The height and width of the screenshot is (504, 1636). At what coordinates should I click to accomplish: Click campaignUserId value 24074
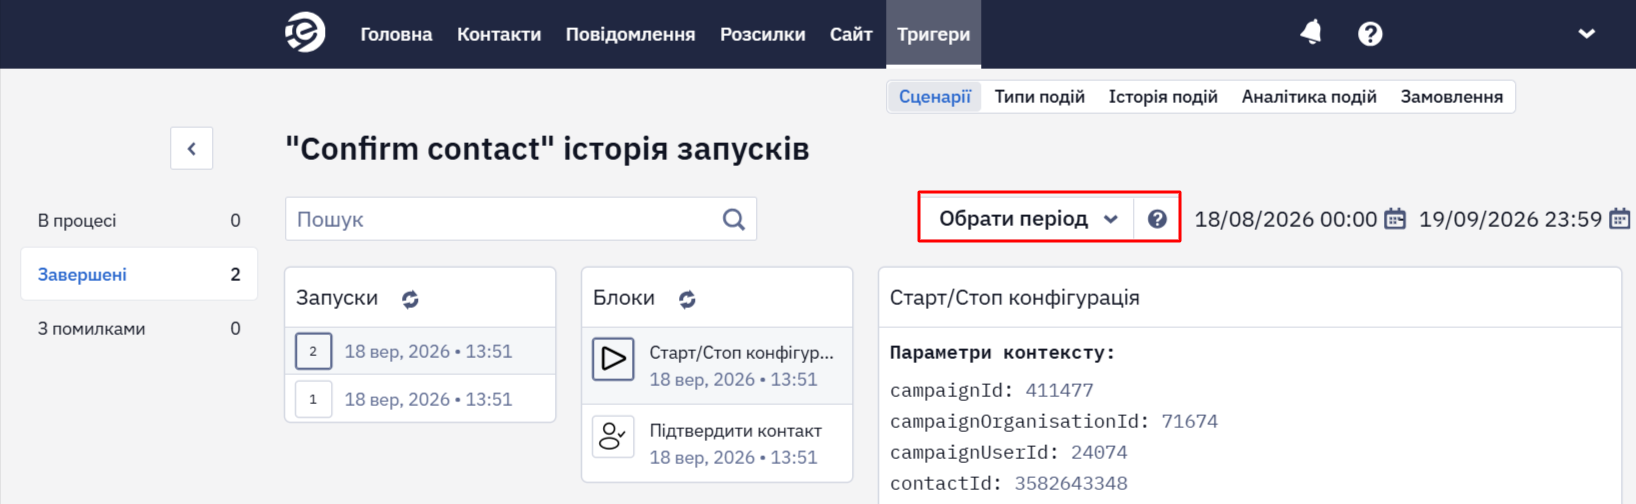coord(1099,452)
